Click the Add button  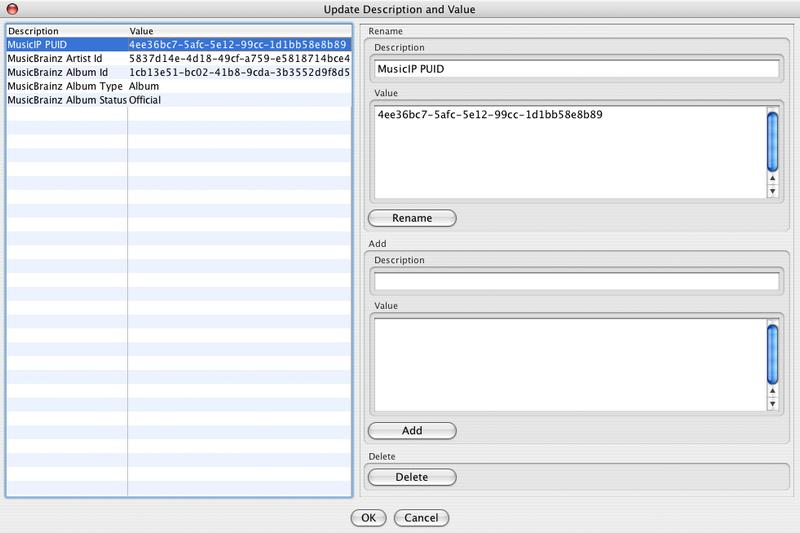click(x=412, y=430)
